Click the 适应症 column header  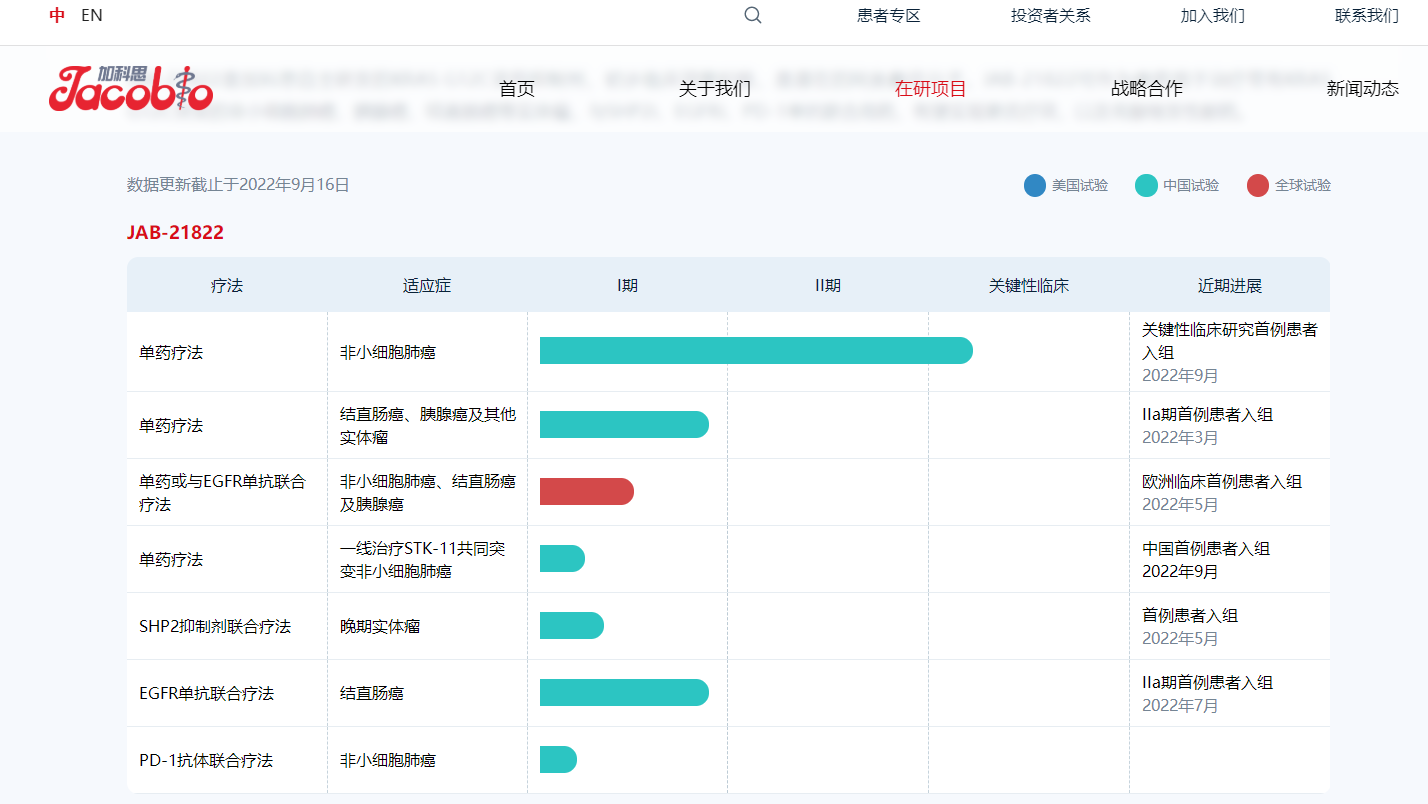[427, 286]
